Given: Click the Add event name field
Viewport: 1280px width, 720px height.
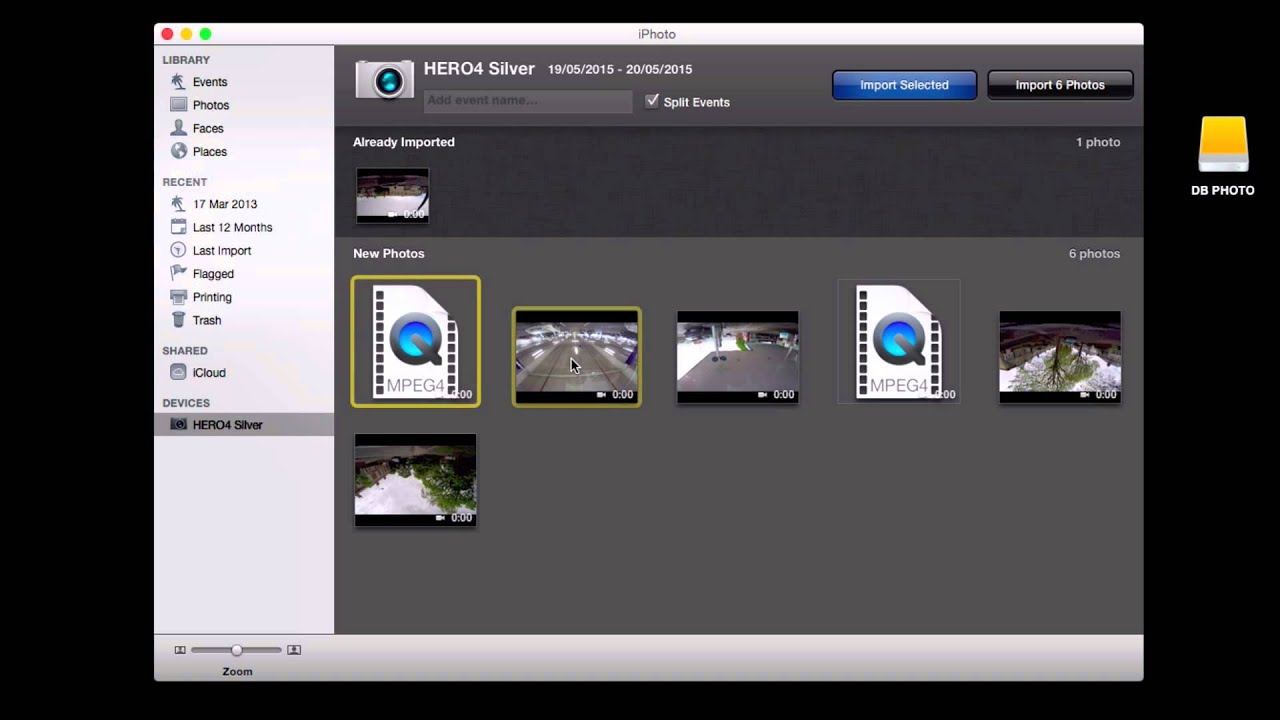Looking at the screenshot, I should [528, 100].
